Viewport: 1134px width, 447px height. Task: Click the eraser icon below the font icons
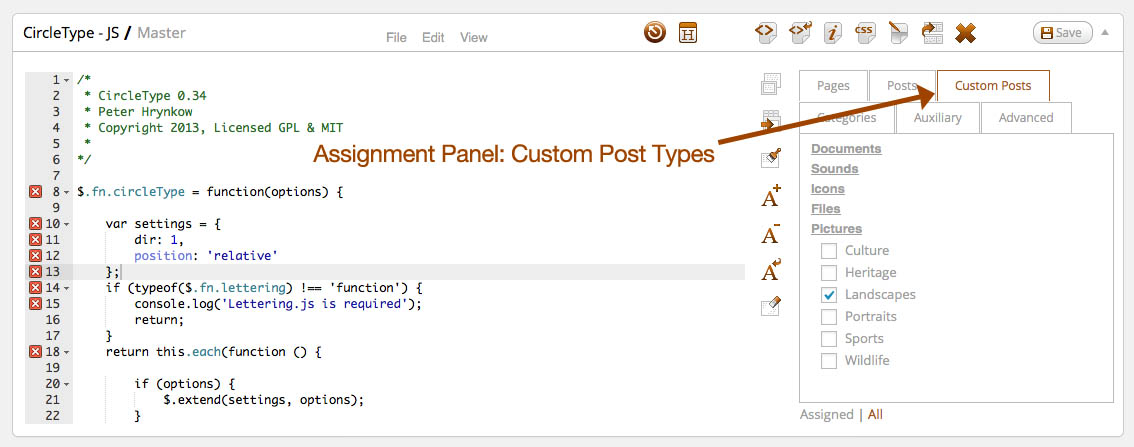771,307
